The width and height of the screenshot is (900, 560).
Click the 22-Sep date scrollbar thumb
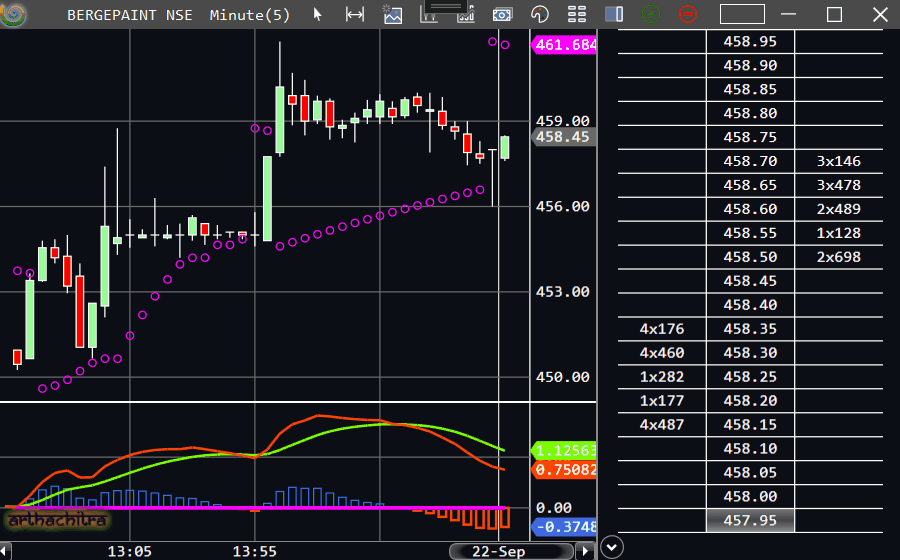[x=511, y=551]
